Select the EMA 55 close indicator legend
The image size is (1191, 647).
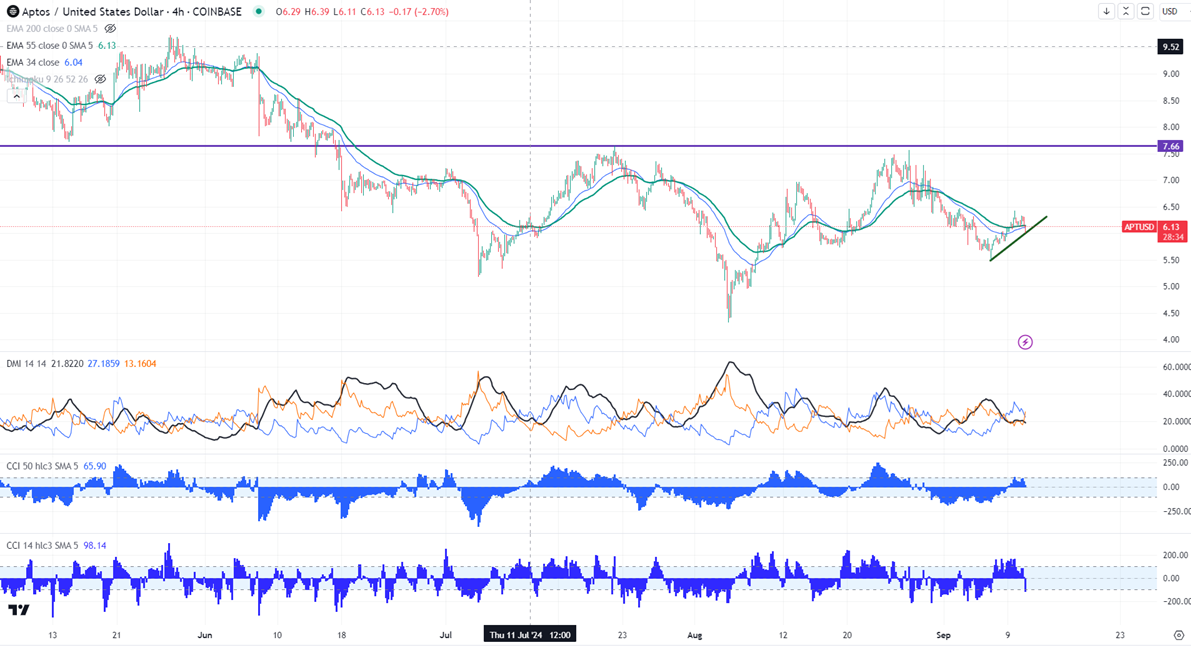click(49, 46)
